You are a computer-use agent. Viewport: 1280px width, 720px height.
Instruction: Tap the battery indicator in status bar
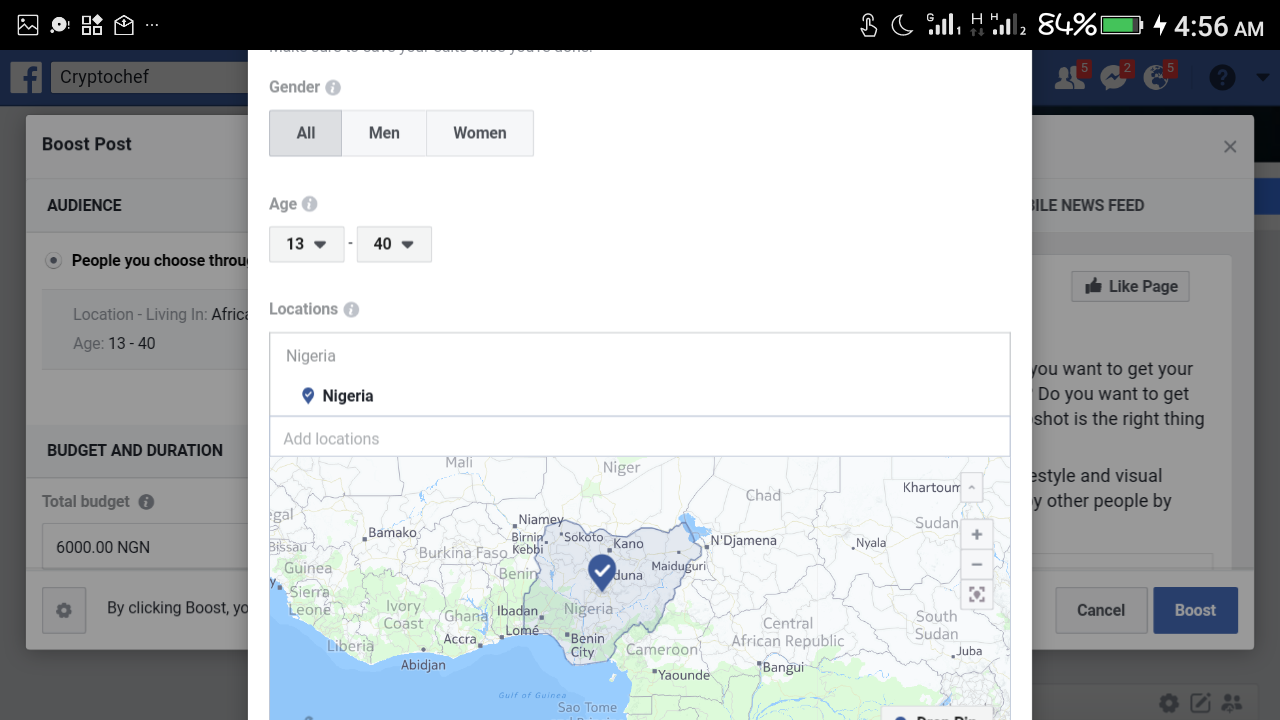[x=1122, y=25]
